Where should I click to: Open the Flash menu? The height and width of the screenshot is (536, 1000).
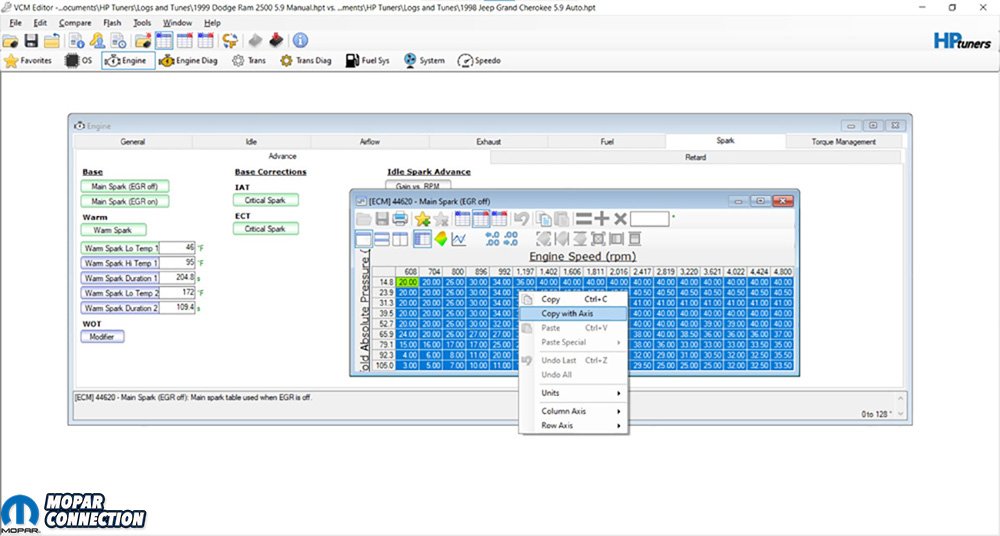click(112, 22)
